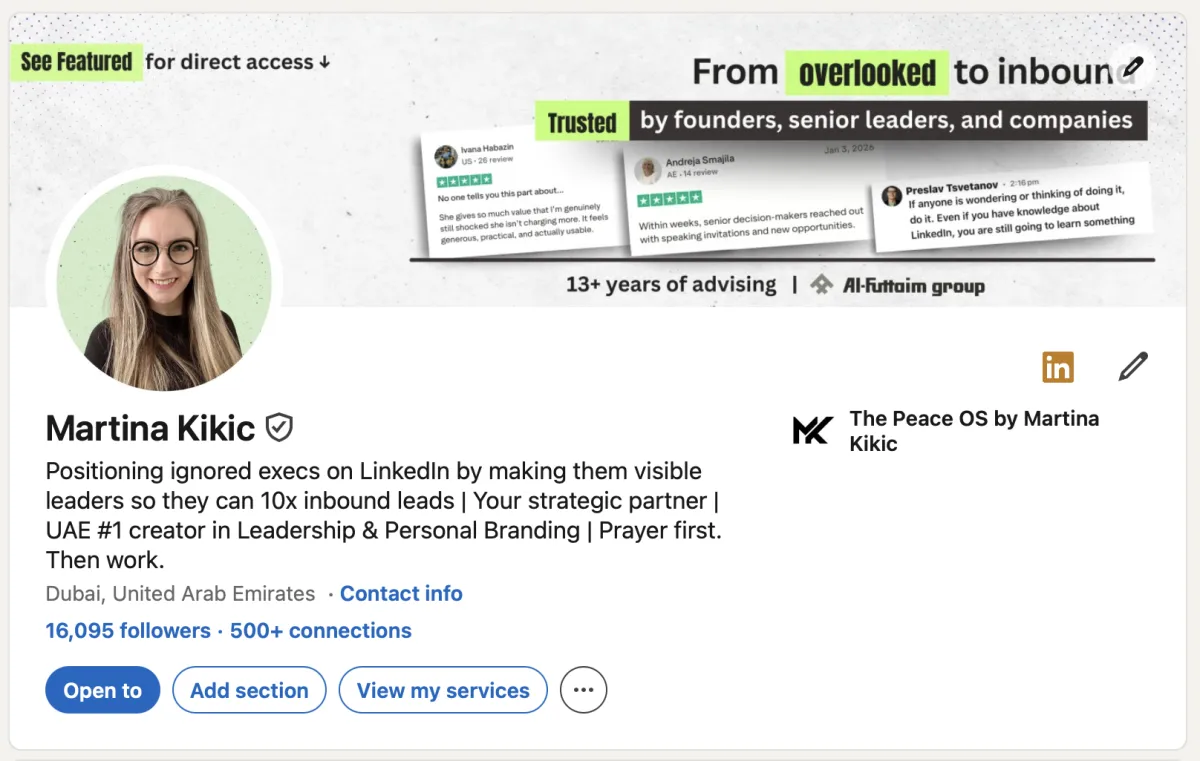
Task: Click the View my services button
Action: [x=443, y=690]
